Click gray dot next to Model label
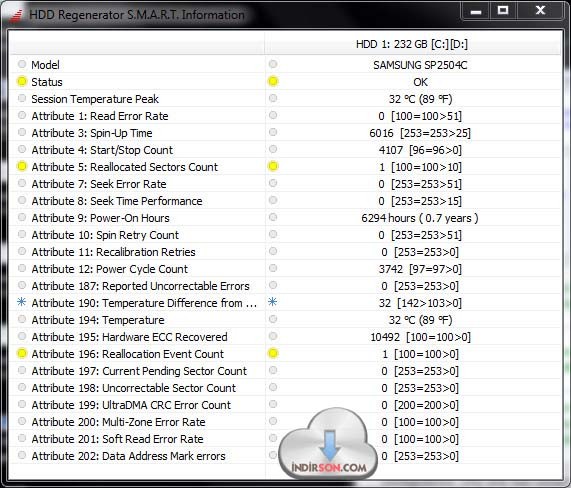The image size is (571, 488). click(22, 64)
